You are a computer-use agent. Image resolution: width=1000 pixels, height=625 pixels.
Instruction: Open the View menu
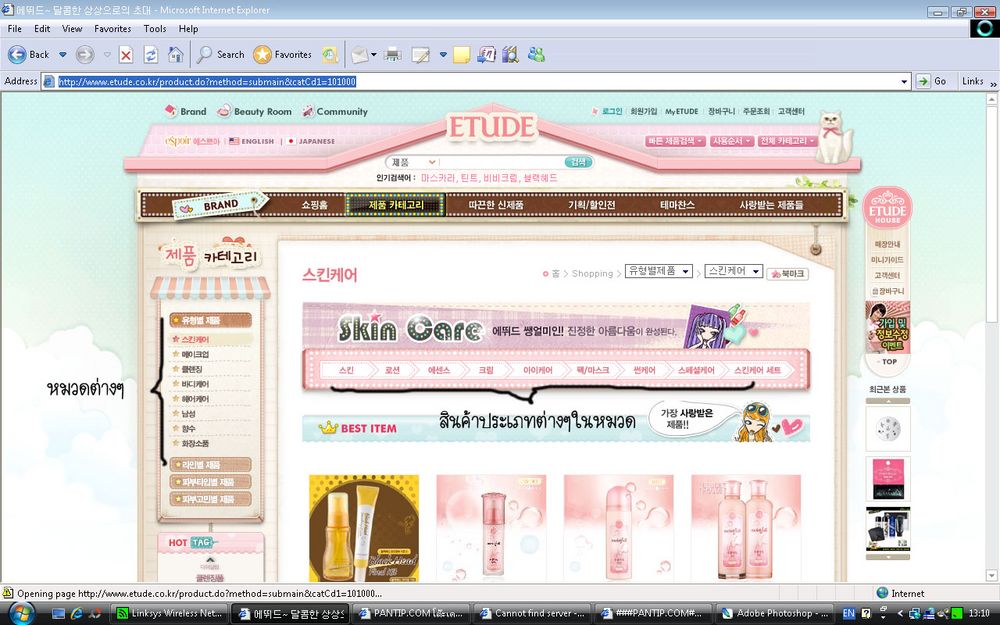pyautogui.click(x=72, y=29)
